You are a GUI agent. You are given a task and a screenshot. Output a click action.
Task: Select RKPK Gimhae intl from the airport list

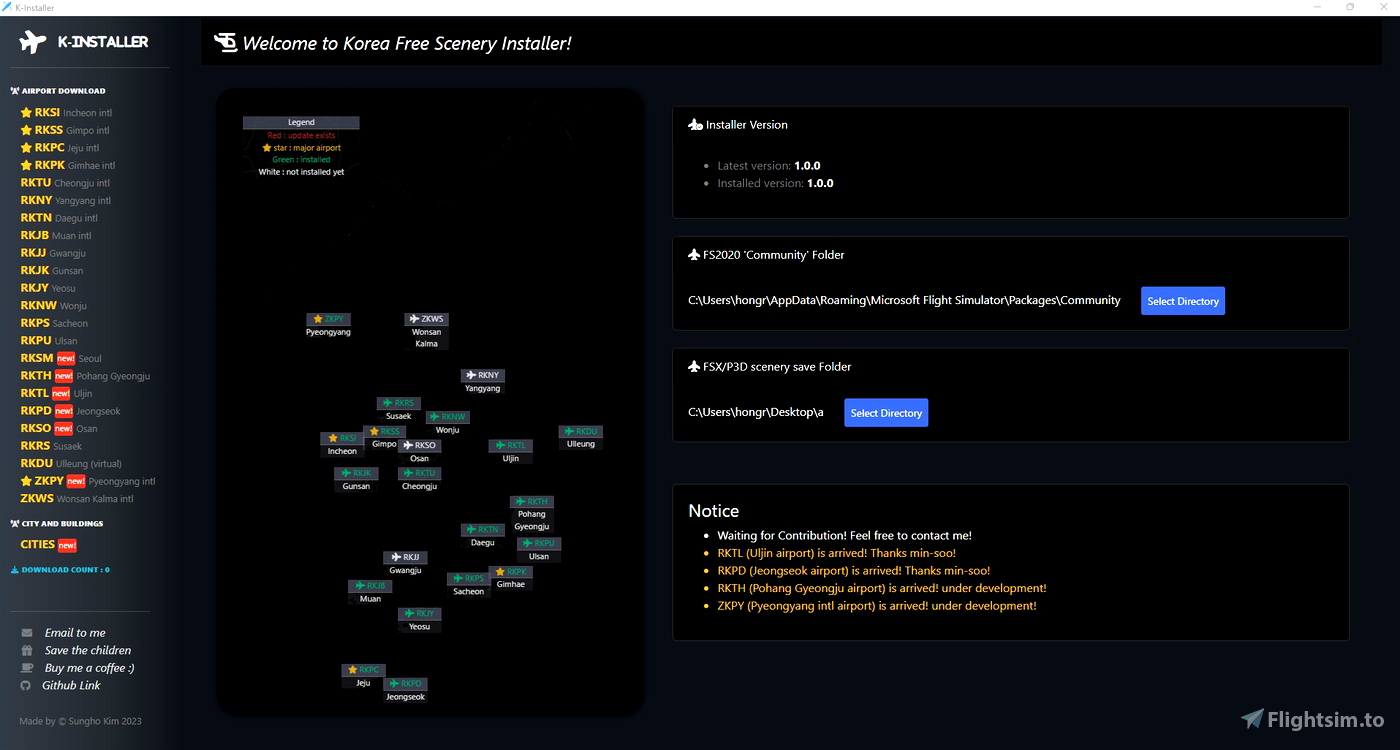click(68, 165)
